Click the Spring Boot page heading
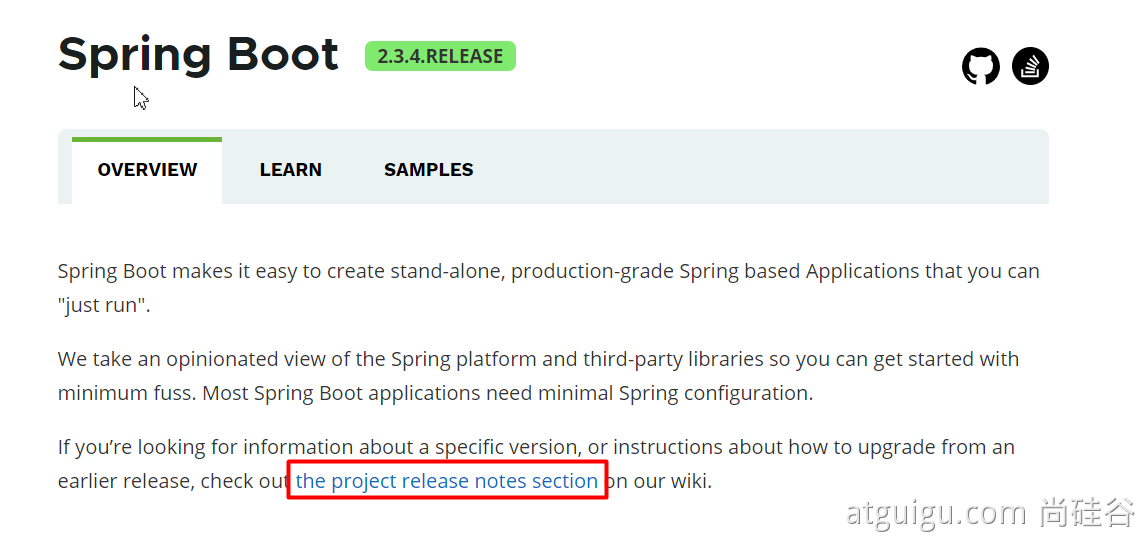This screenshot has width=1144, height=541. coord(198,54)
